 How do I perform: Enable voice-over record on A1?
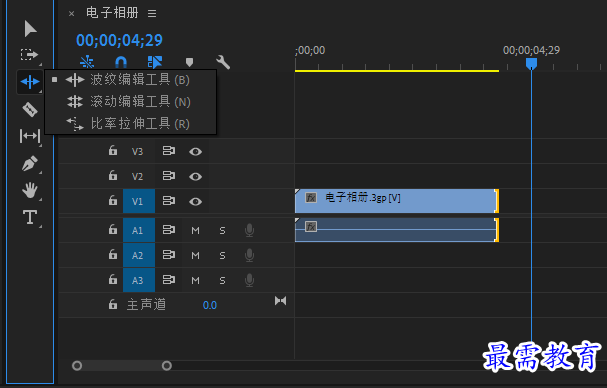click(x=250, y=230)
